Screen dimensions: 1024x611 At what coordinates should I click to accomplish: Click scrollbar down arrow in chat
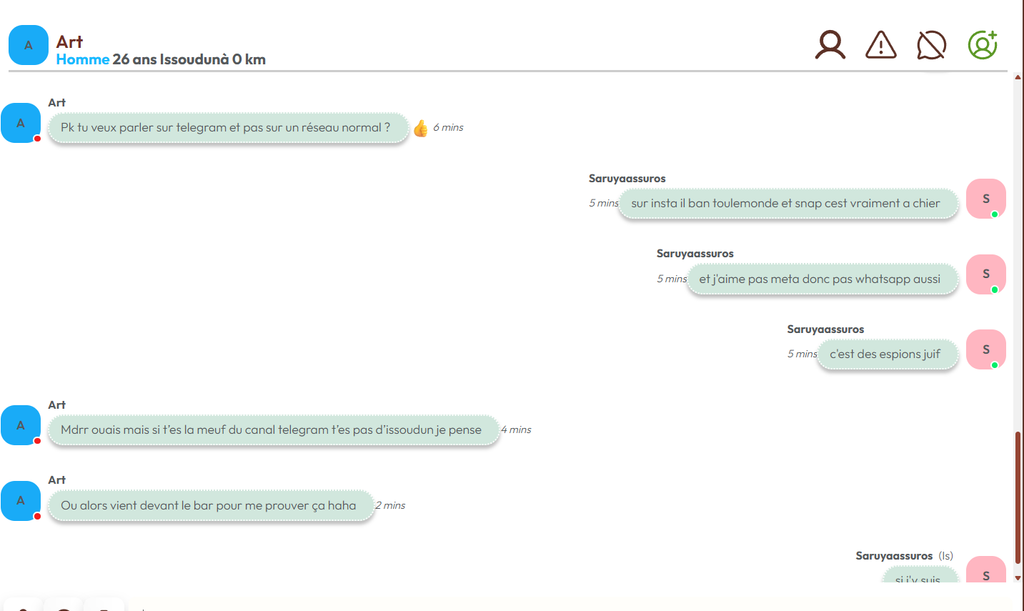pyautogui.click(x=1017, y=578)
